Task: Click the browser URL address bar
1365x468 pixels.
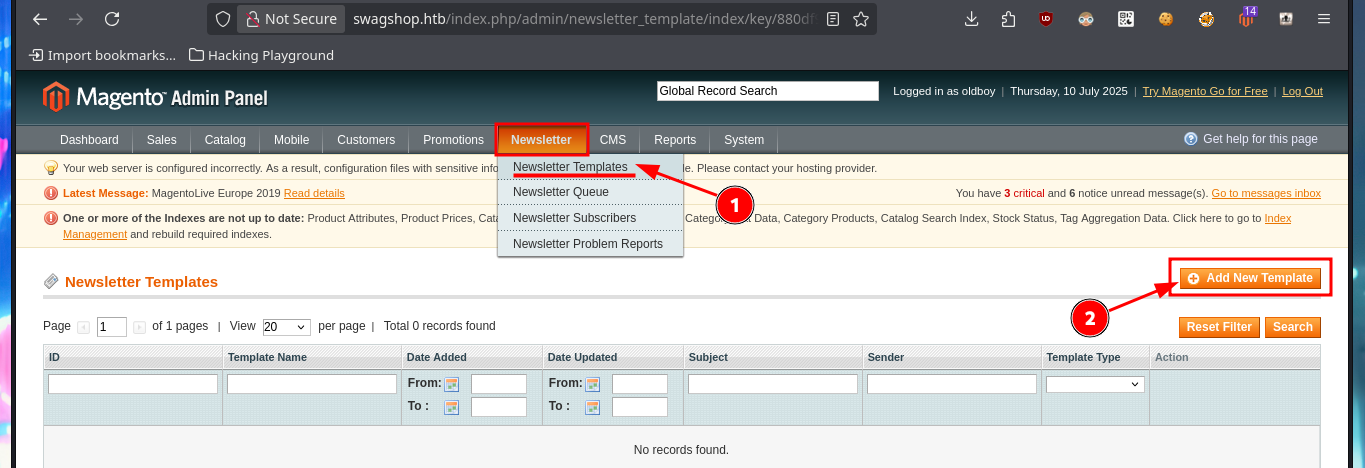Action: pos(584,19)
